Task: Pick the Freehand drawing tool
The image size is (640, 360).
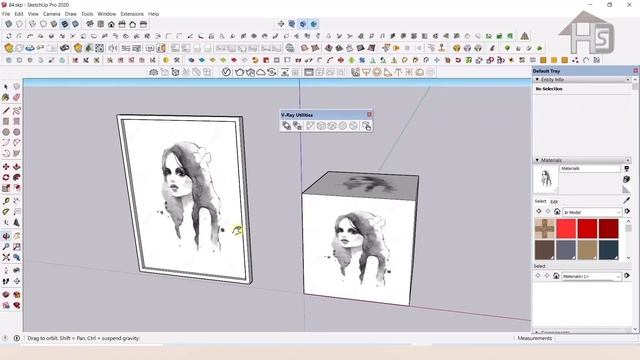Action: 16,111
